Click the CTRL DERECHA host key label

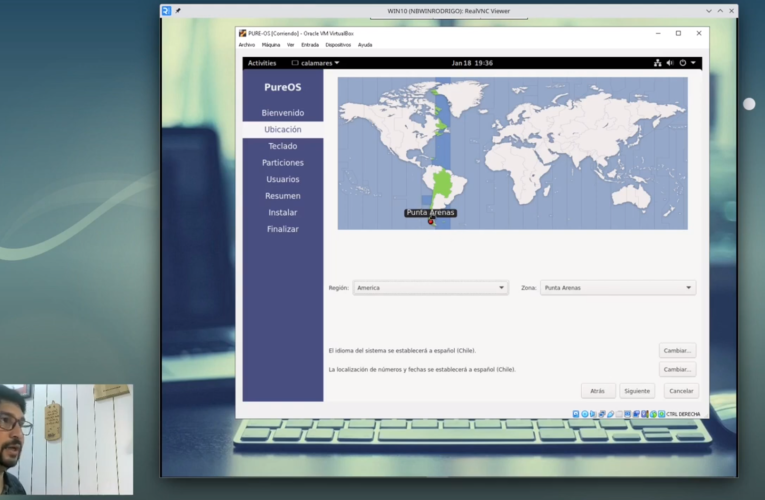coord(683,414)
